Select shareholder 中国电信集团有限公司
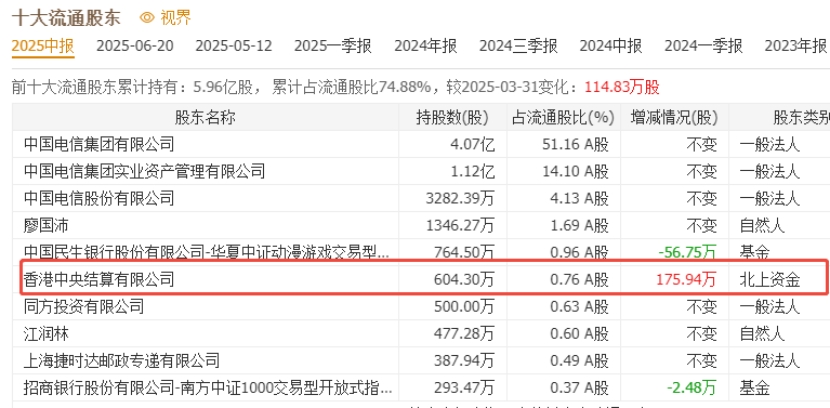 point(99,144)
